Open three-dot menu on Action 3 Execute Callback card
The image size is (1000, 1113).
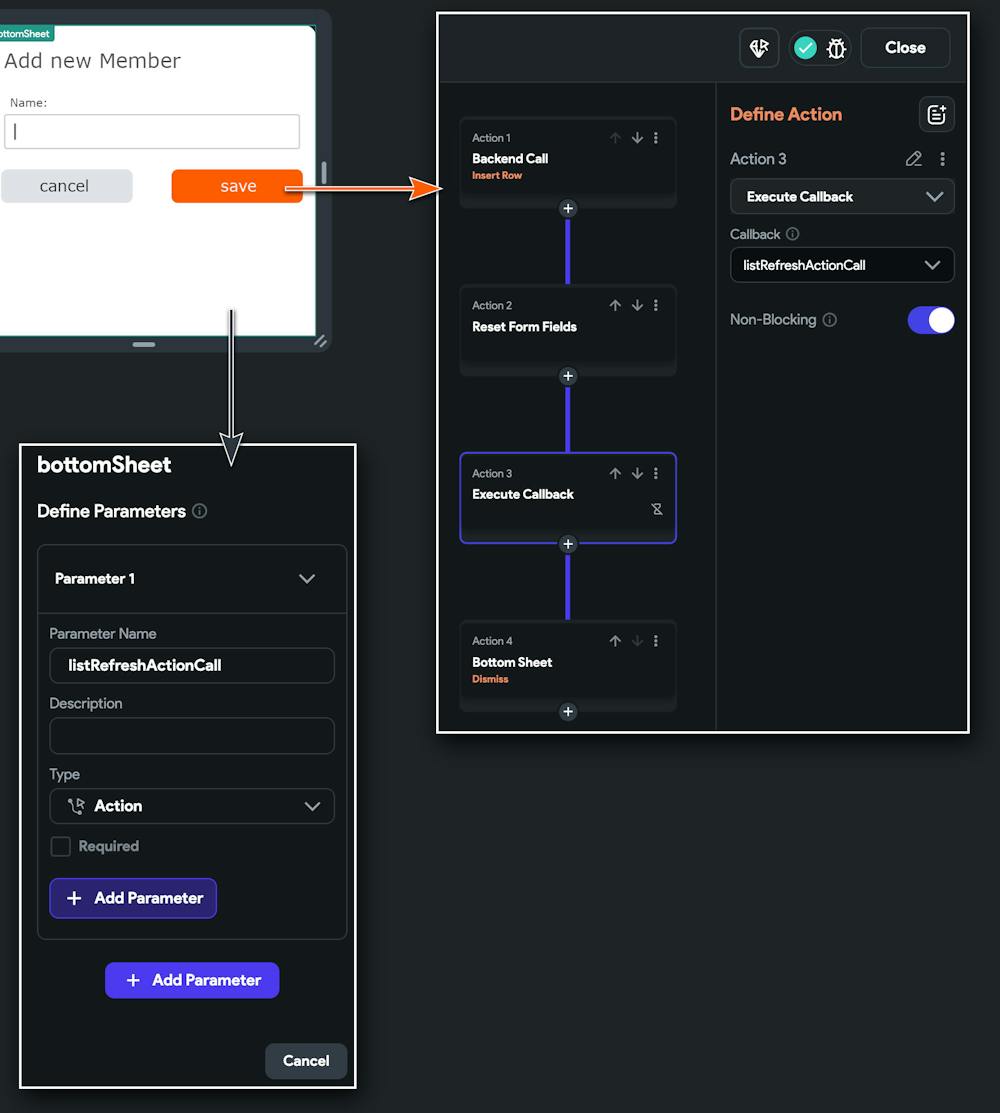click(656, 473)
